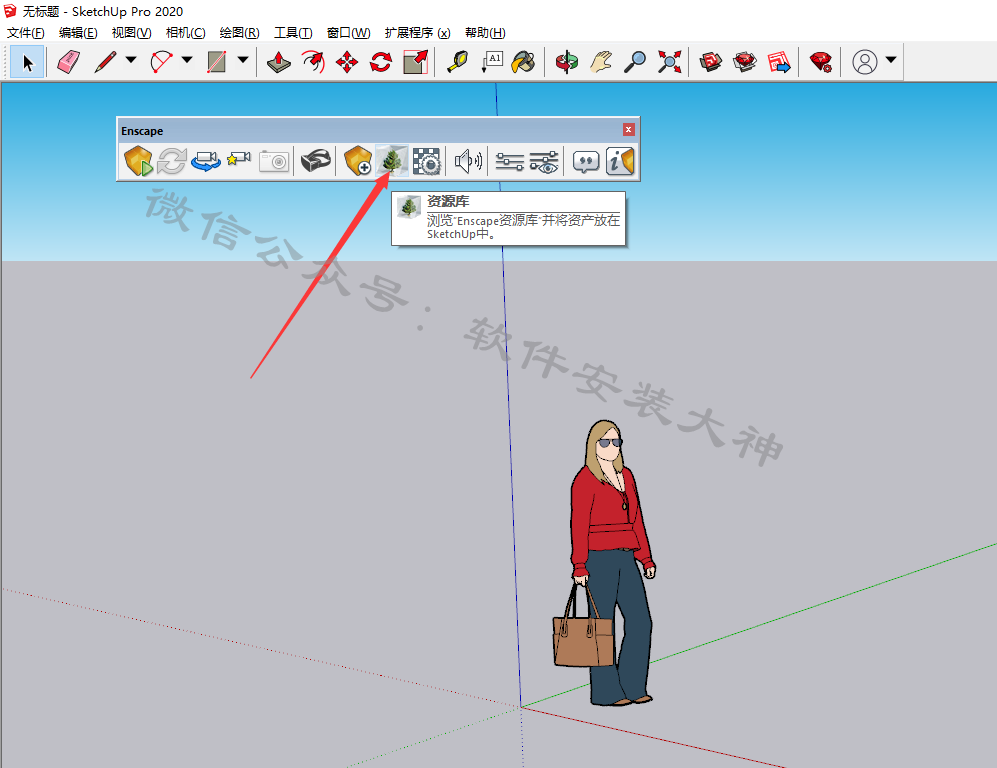The height and width of the screenshot is (768, 997).
Task: Pick the Rotate tool
Action: click(x=381, y=62)
